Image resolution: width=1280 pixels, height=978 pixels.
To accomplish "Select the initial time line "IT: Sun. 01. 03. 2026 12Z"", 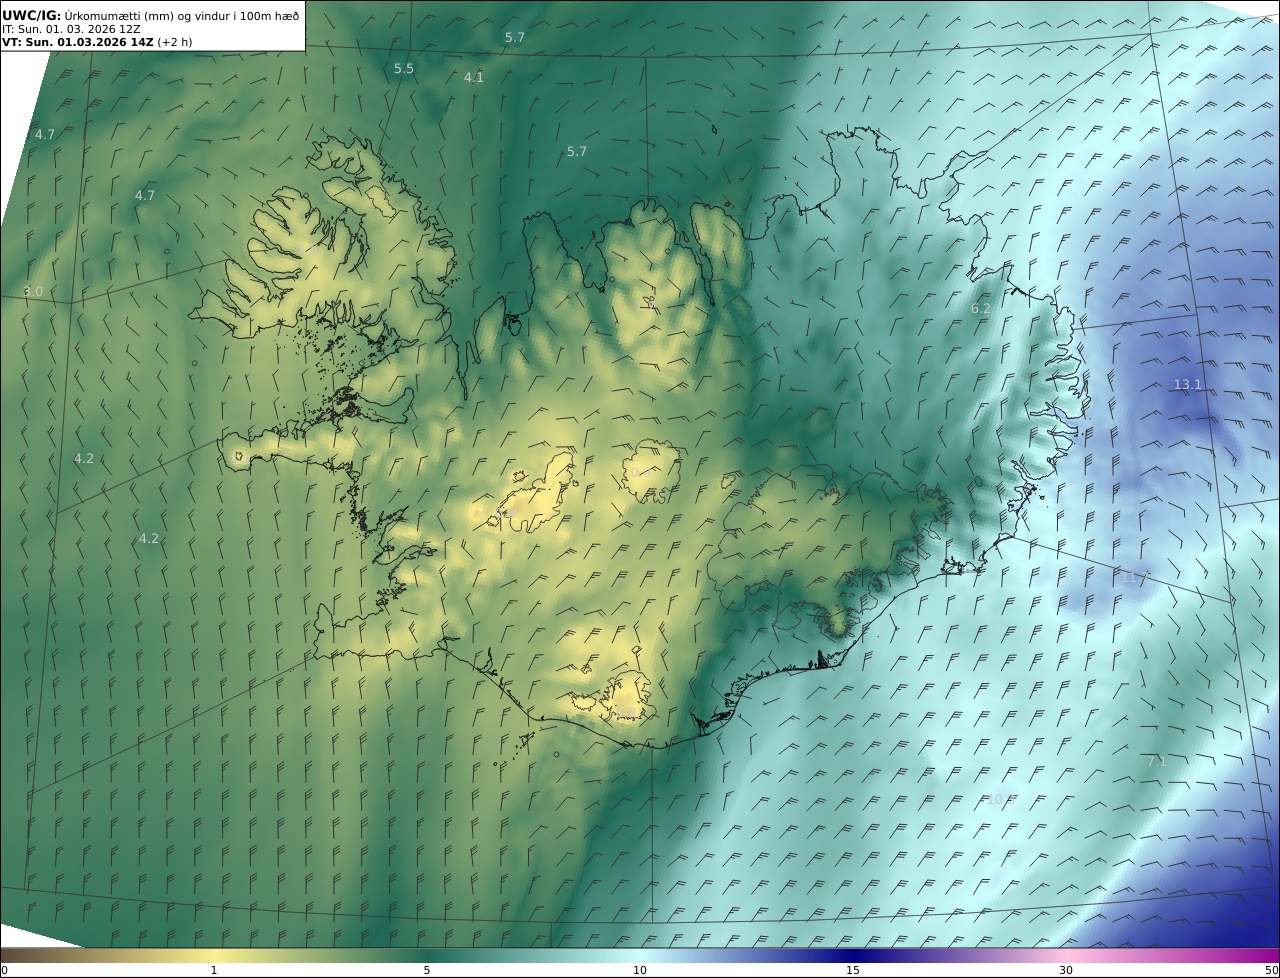I will (71, 29).
